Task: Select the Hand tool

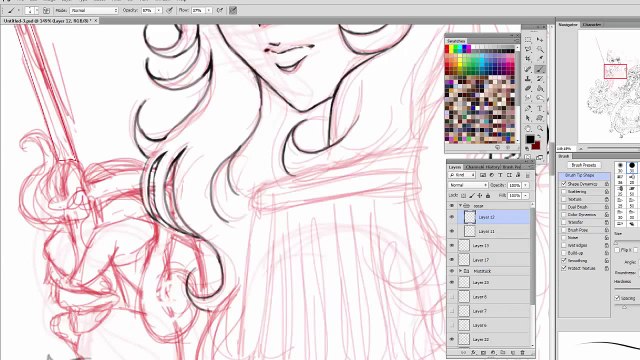Action: [x=528, y=128]
